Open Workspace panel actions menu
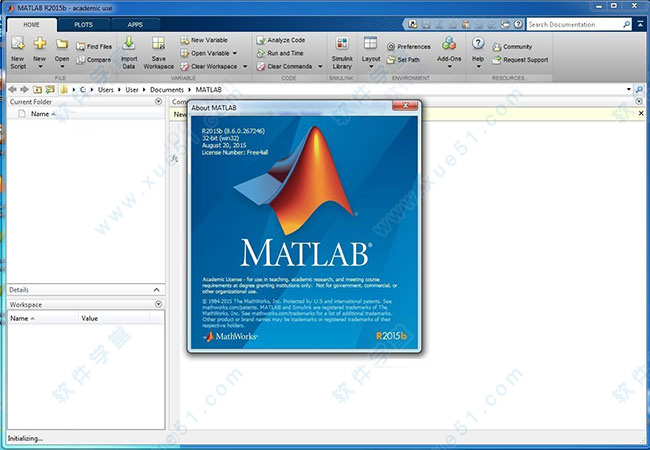 click(x=158, y=304)
